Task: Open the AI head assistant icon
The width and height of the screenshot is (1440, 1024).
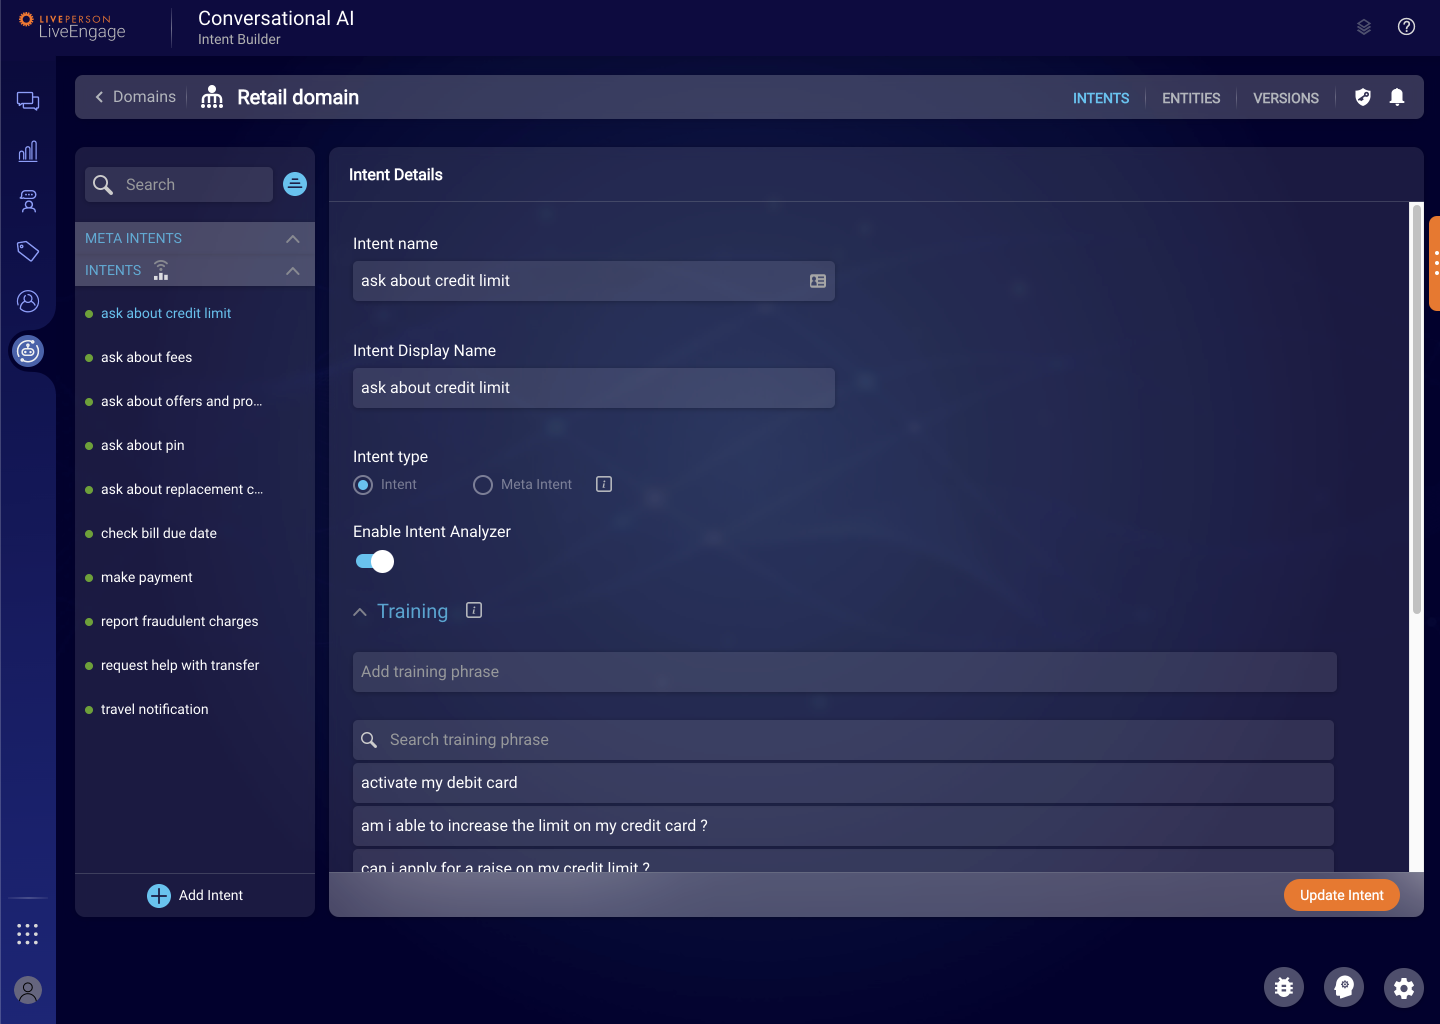Action: [x=1344, y=987]
